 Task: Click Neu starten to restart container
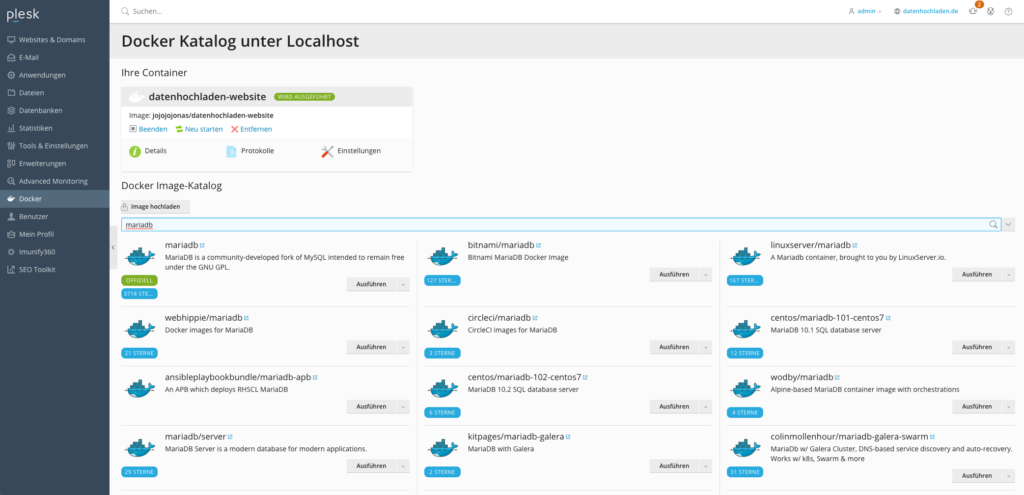199,129
